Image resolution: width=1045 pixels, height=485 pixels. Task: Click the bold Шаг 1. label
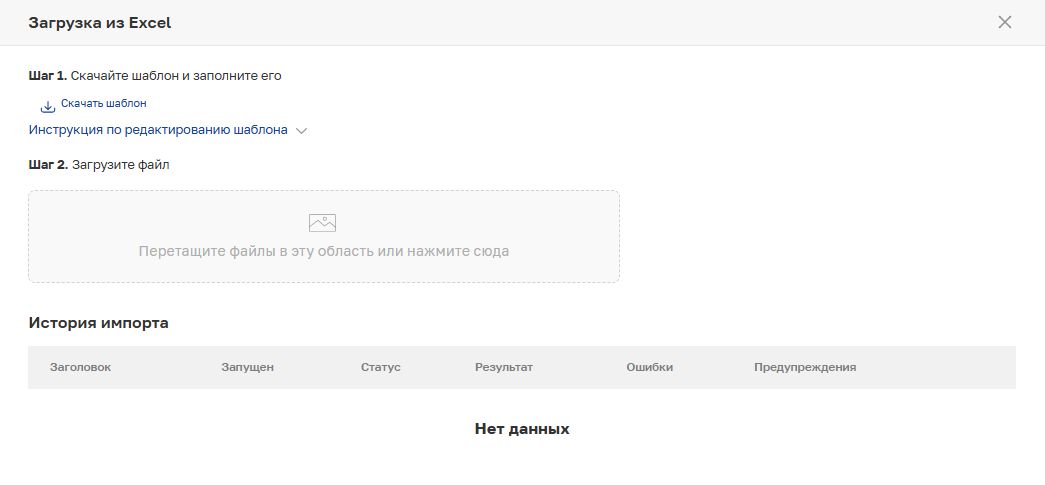pos(48,75)
